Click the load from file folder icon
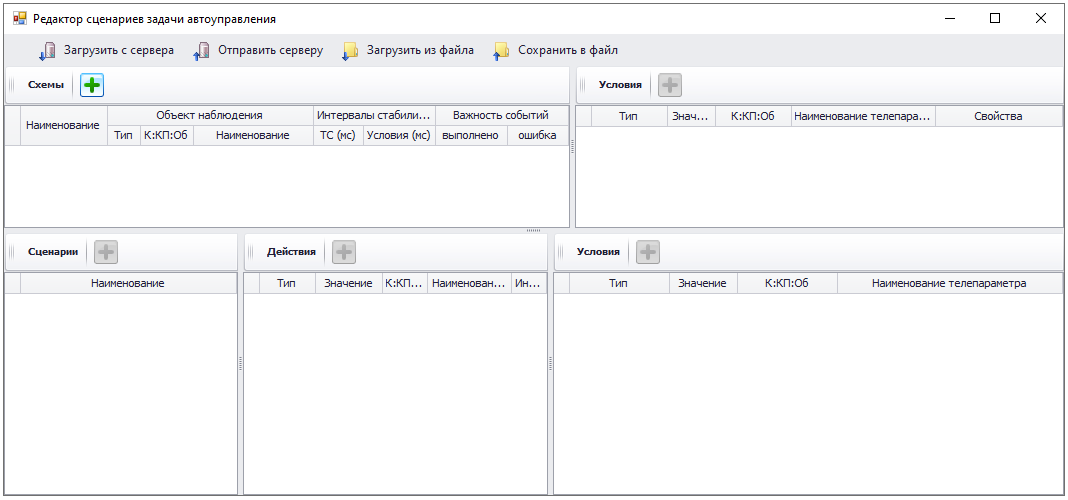 click(x=350, y=51)
